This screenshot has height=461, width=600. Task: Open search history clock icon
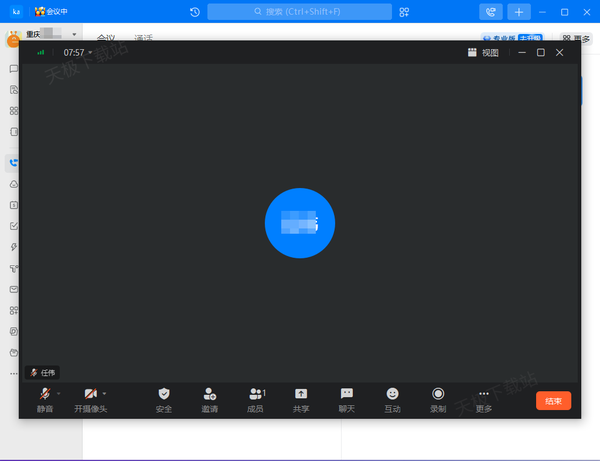coord(194,12)
